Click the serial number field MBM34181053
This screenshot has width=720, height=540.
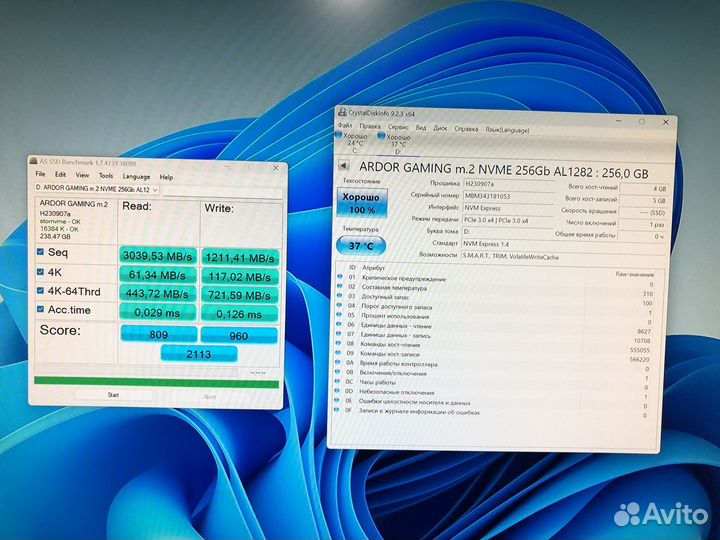tap(508, 196)
